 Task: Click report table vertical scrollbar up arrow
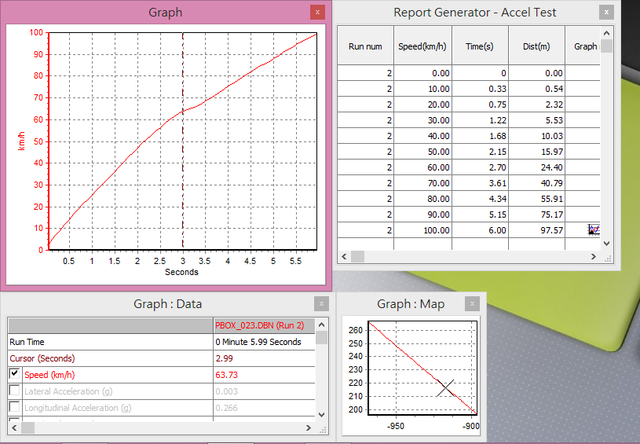click(x=607, y=33)
